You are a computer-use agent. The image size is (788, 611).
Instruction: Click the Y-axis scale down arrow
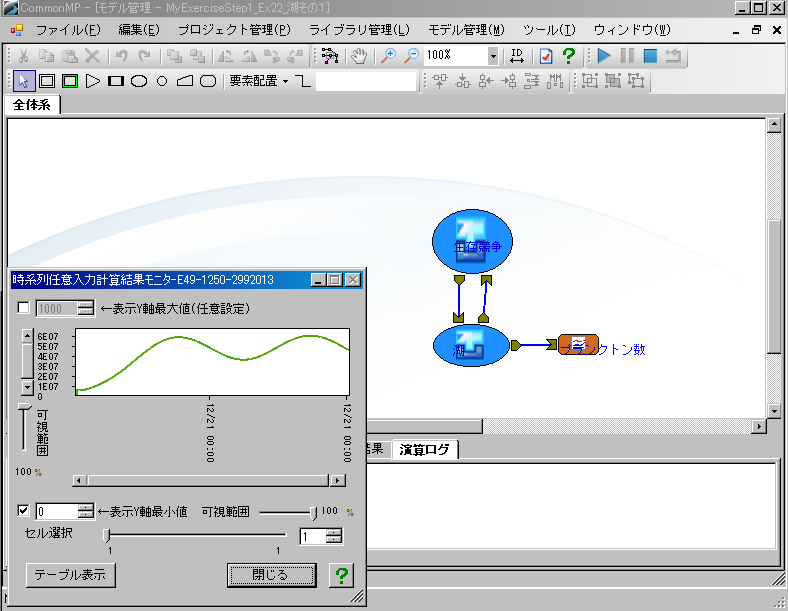(x=27, y=387)
